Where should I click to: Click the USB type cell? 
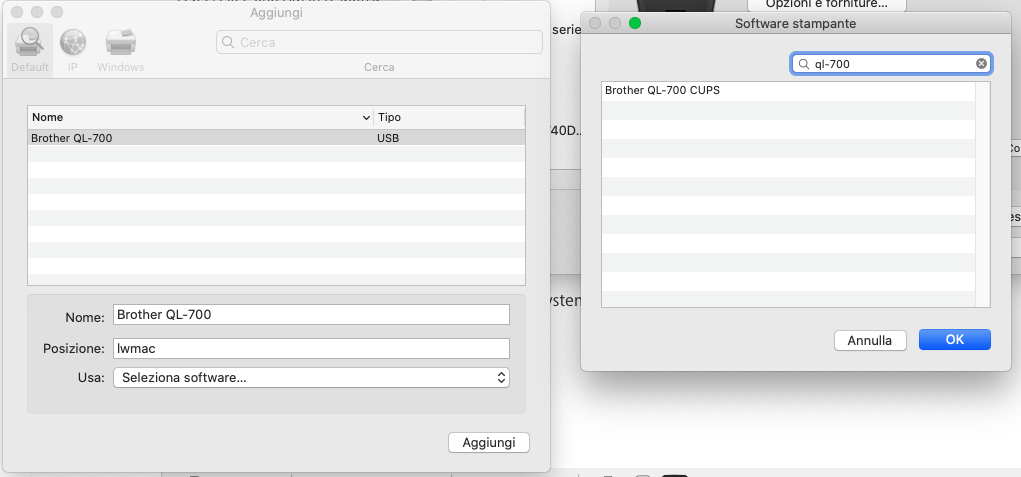pyautogui.click(x=388, y=138)
